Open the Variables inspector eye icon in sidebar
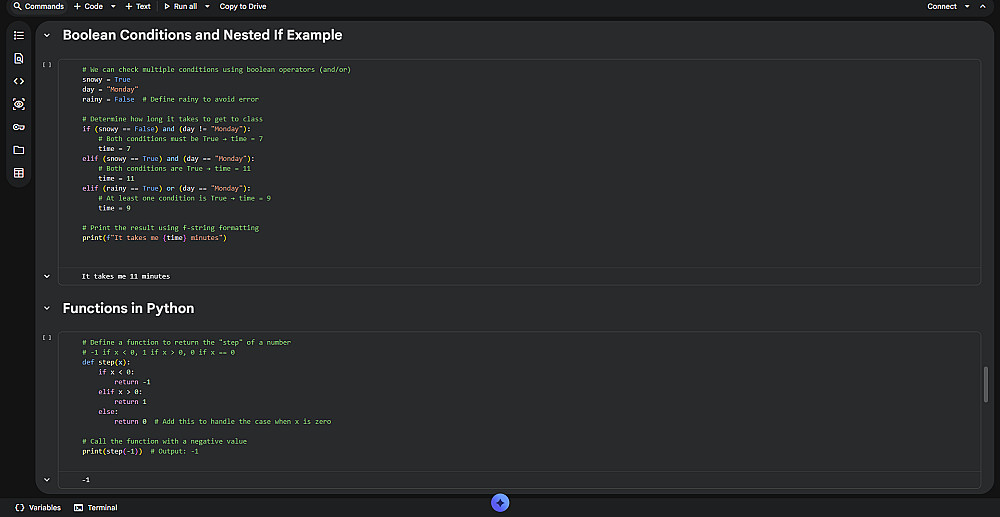The height and width of the screenshot is (517, 1000). pyautogui.click(x=18, y=104)
